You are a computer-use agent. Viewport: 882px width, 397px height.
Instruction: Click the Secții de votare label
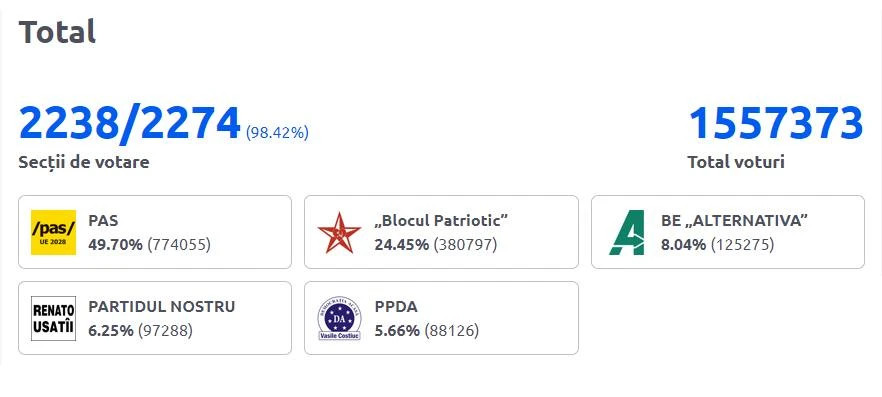[x=84, y=163]
